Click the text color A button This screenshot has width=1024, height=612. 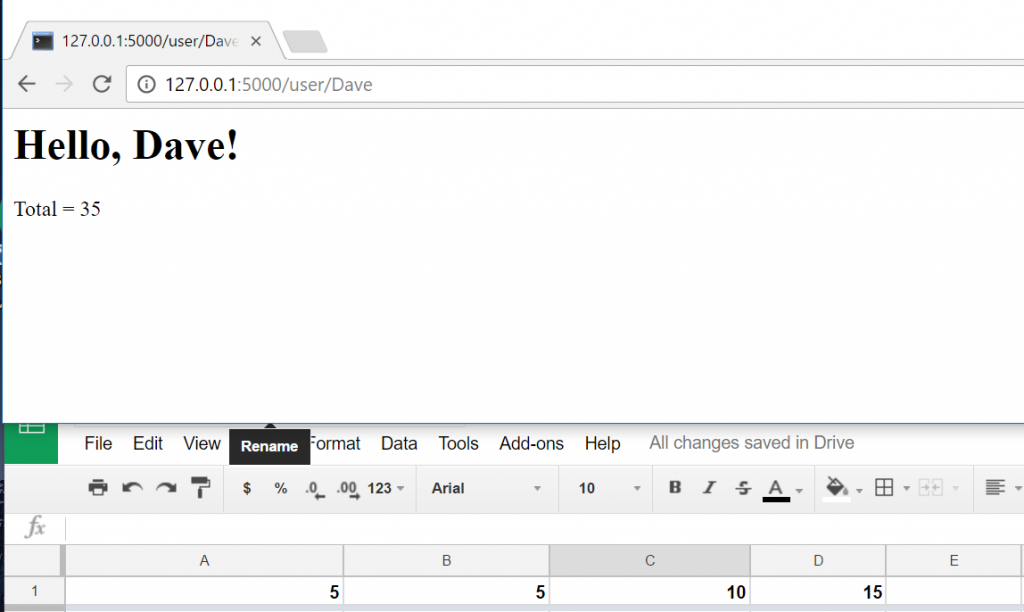pyautogui.click(x=776, y=489)
